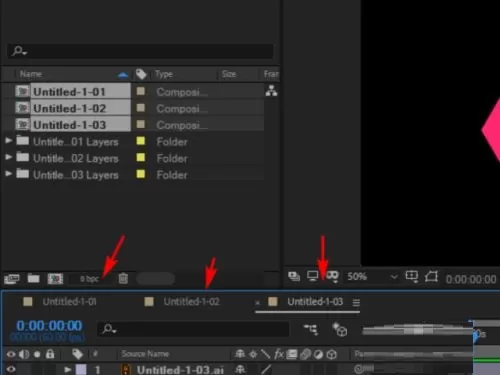Screen dimensions: 500x375
Task: Click the Video eye column header in timeline
Action: click(11, 354)
